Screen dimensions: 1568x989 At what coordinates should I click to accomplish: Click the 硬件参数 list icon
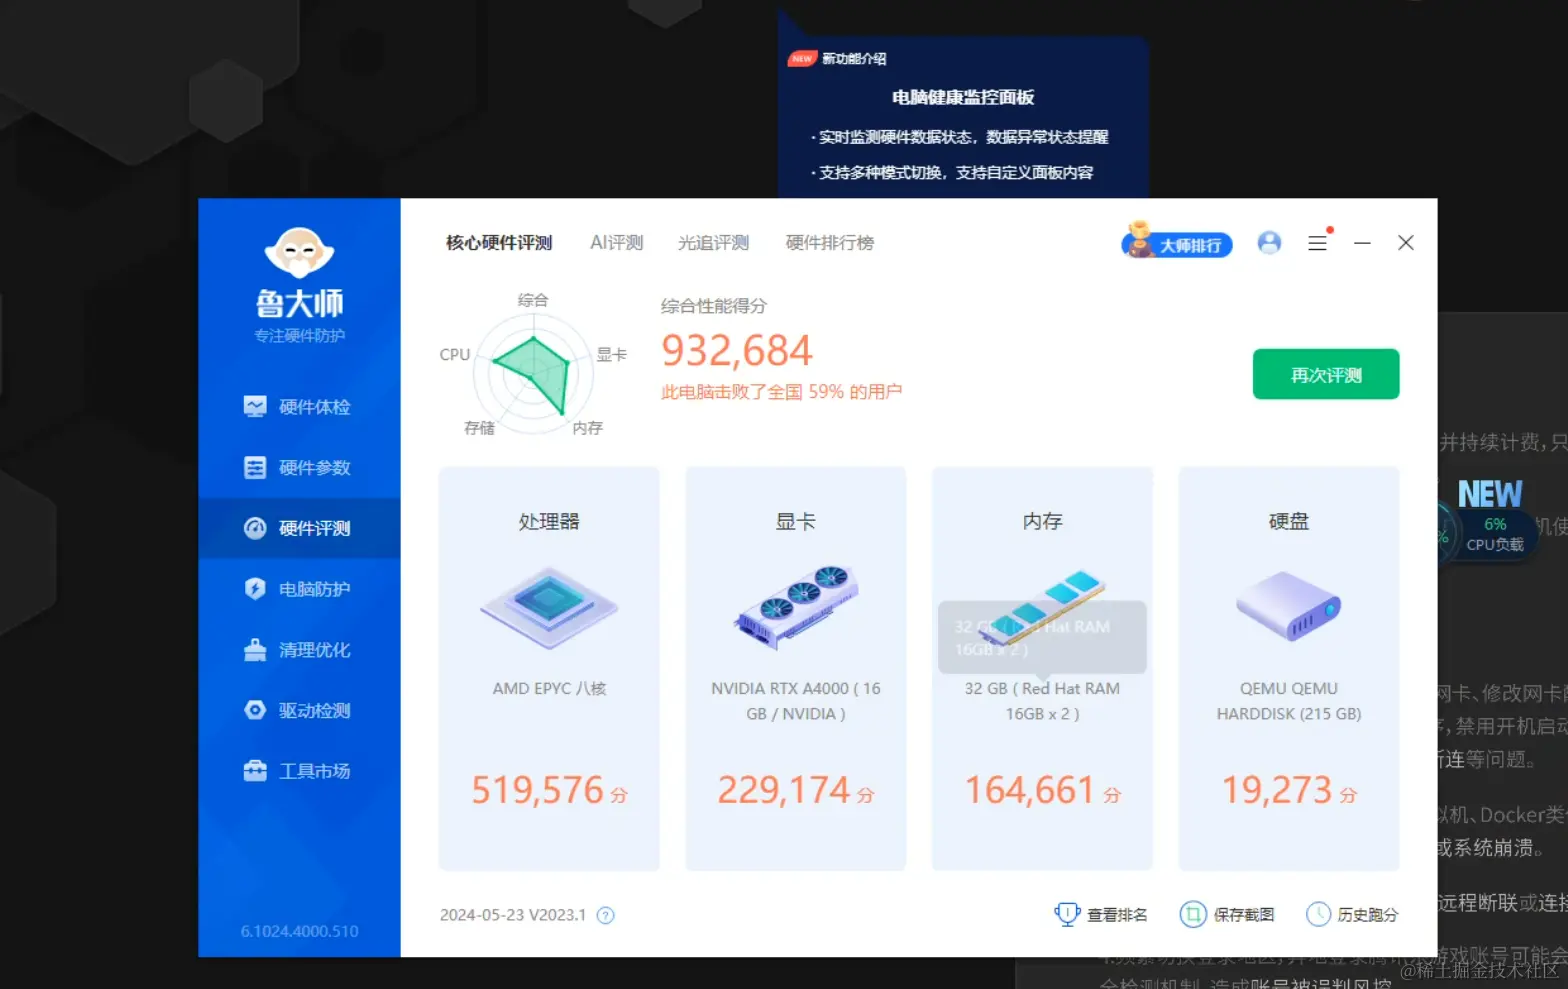point(255,468)
